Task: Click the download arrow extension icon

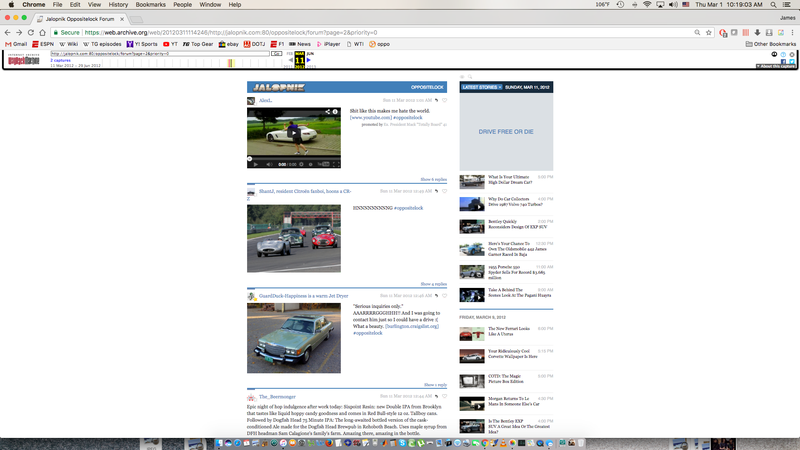Action: coord(757,32)
